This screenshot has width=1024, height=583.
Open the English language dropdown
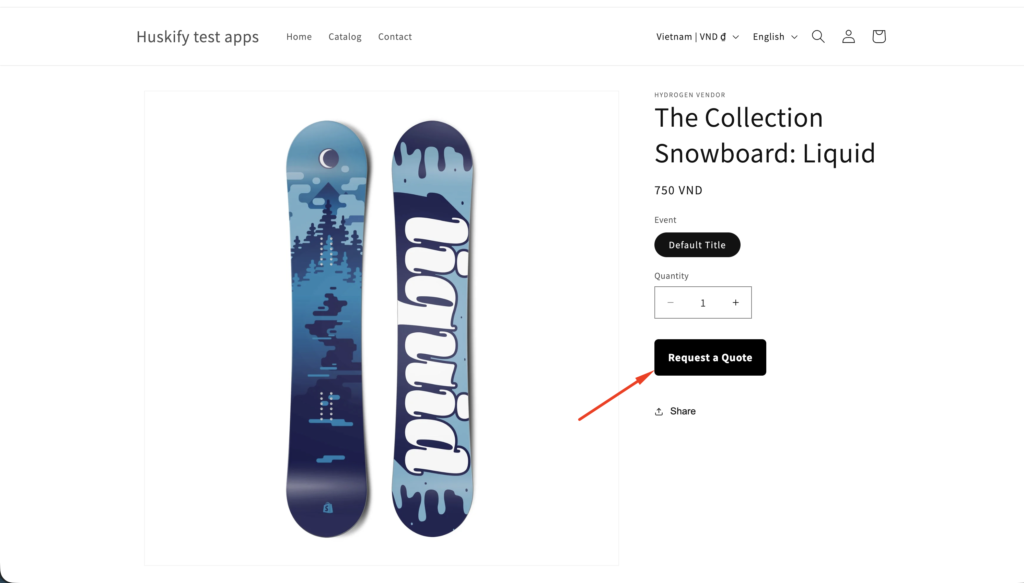pos(775,37)
